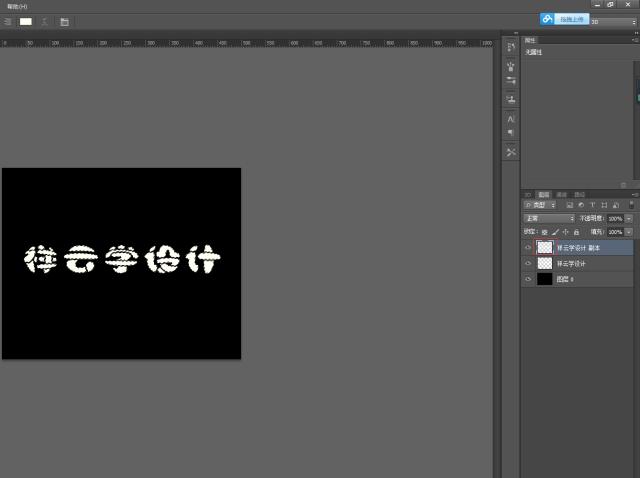Filter layers by type layers icon

coord(593,205)
